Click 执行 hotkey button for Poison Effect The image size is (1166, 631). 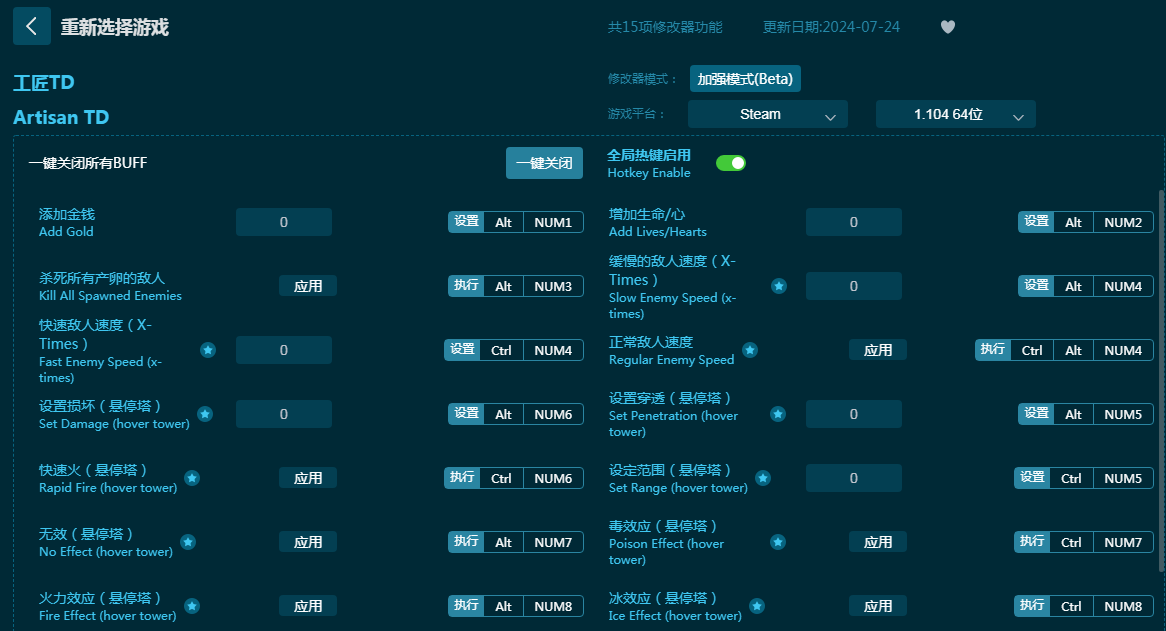1032,541
